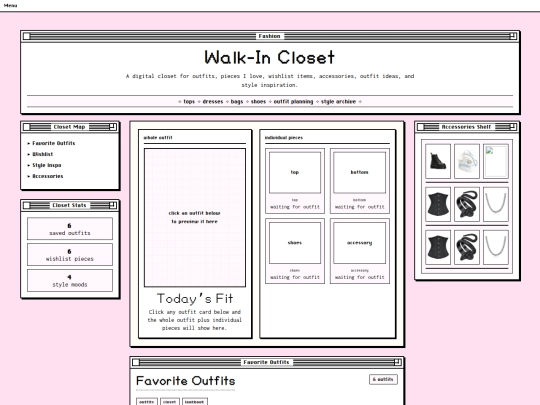Click the 'shoes' piece slot
Screen dimensions: 540x405
click(x=295, y=251)
